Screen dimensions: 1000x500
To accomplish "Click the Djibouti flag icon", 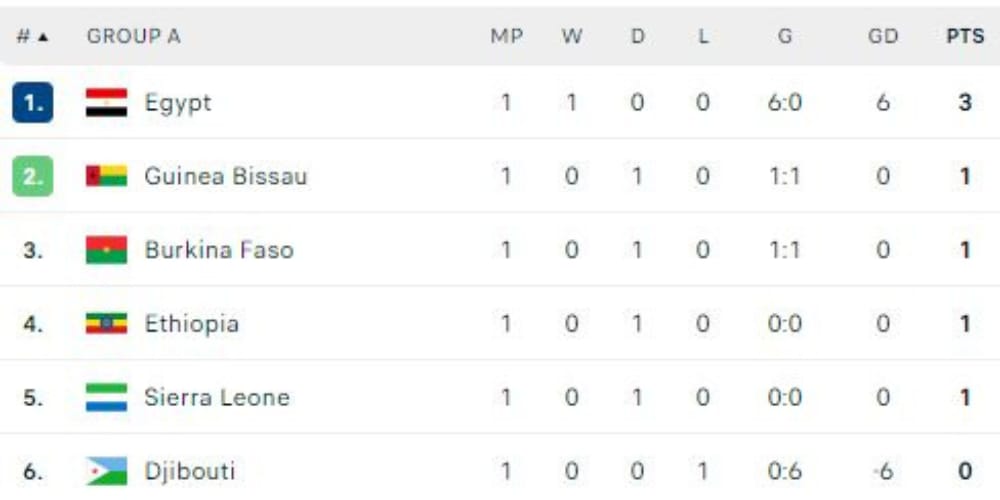I will click(x=107, y=471).
